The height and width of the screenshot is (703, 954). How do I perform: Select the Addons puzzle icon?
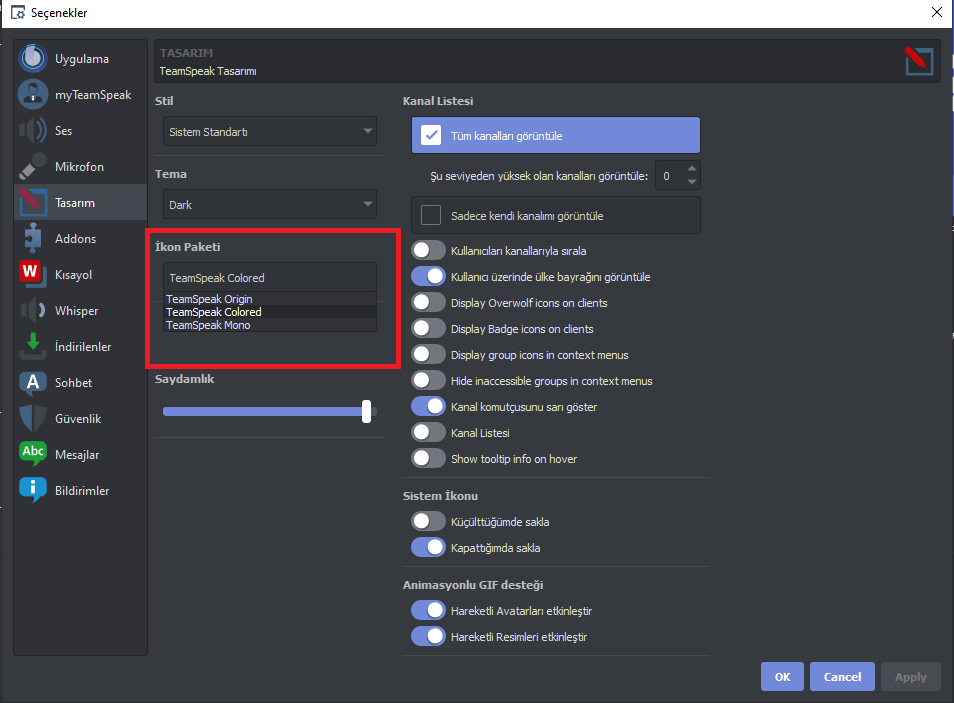click(33, 238)
